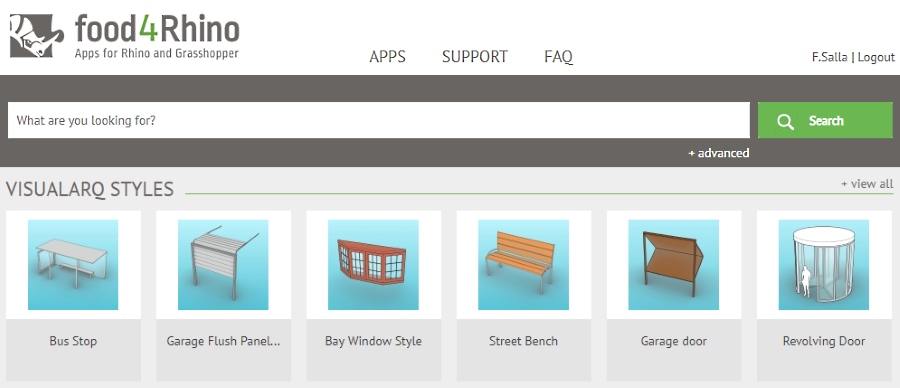900x388 pixels.
Task: Open the F.Salla user profile link
Action: 829,57
